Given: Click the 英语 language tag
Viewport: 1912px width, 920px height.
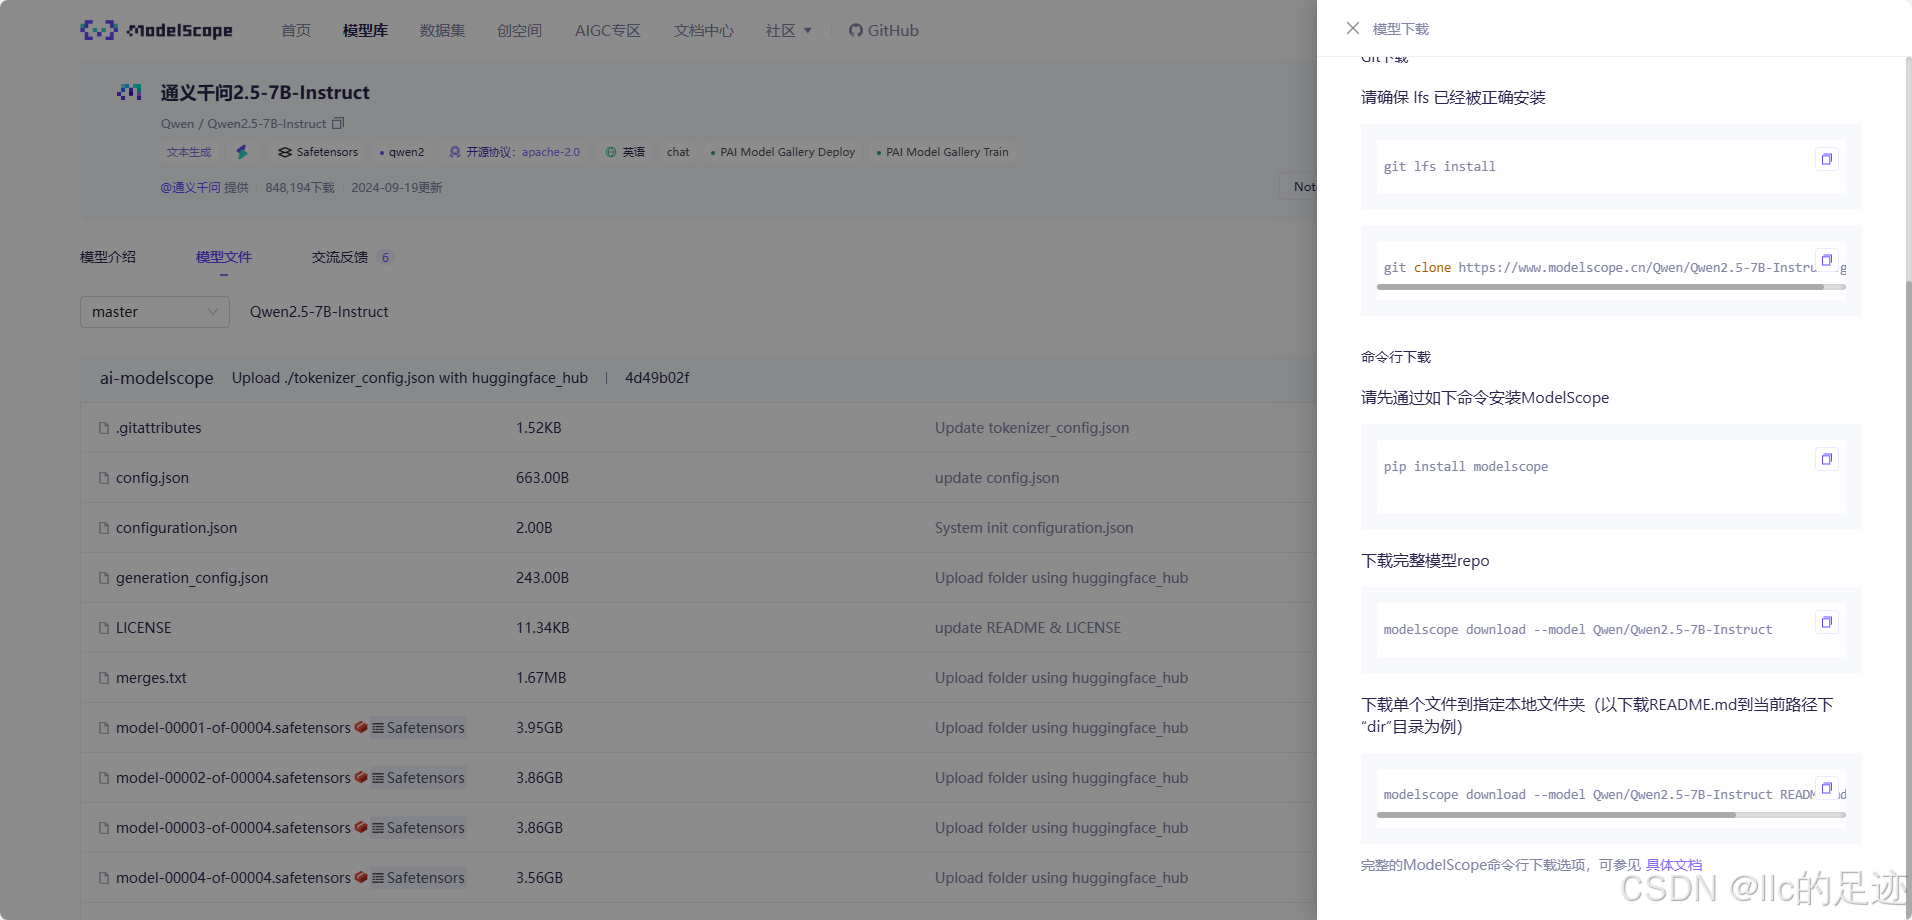Looking at the screenshot, I should click(625, 152).
